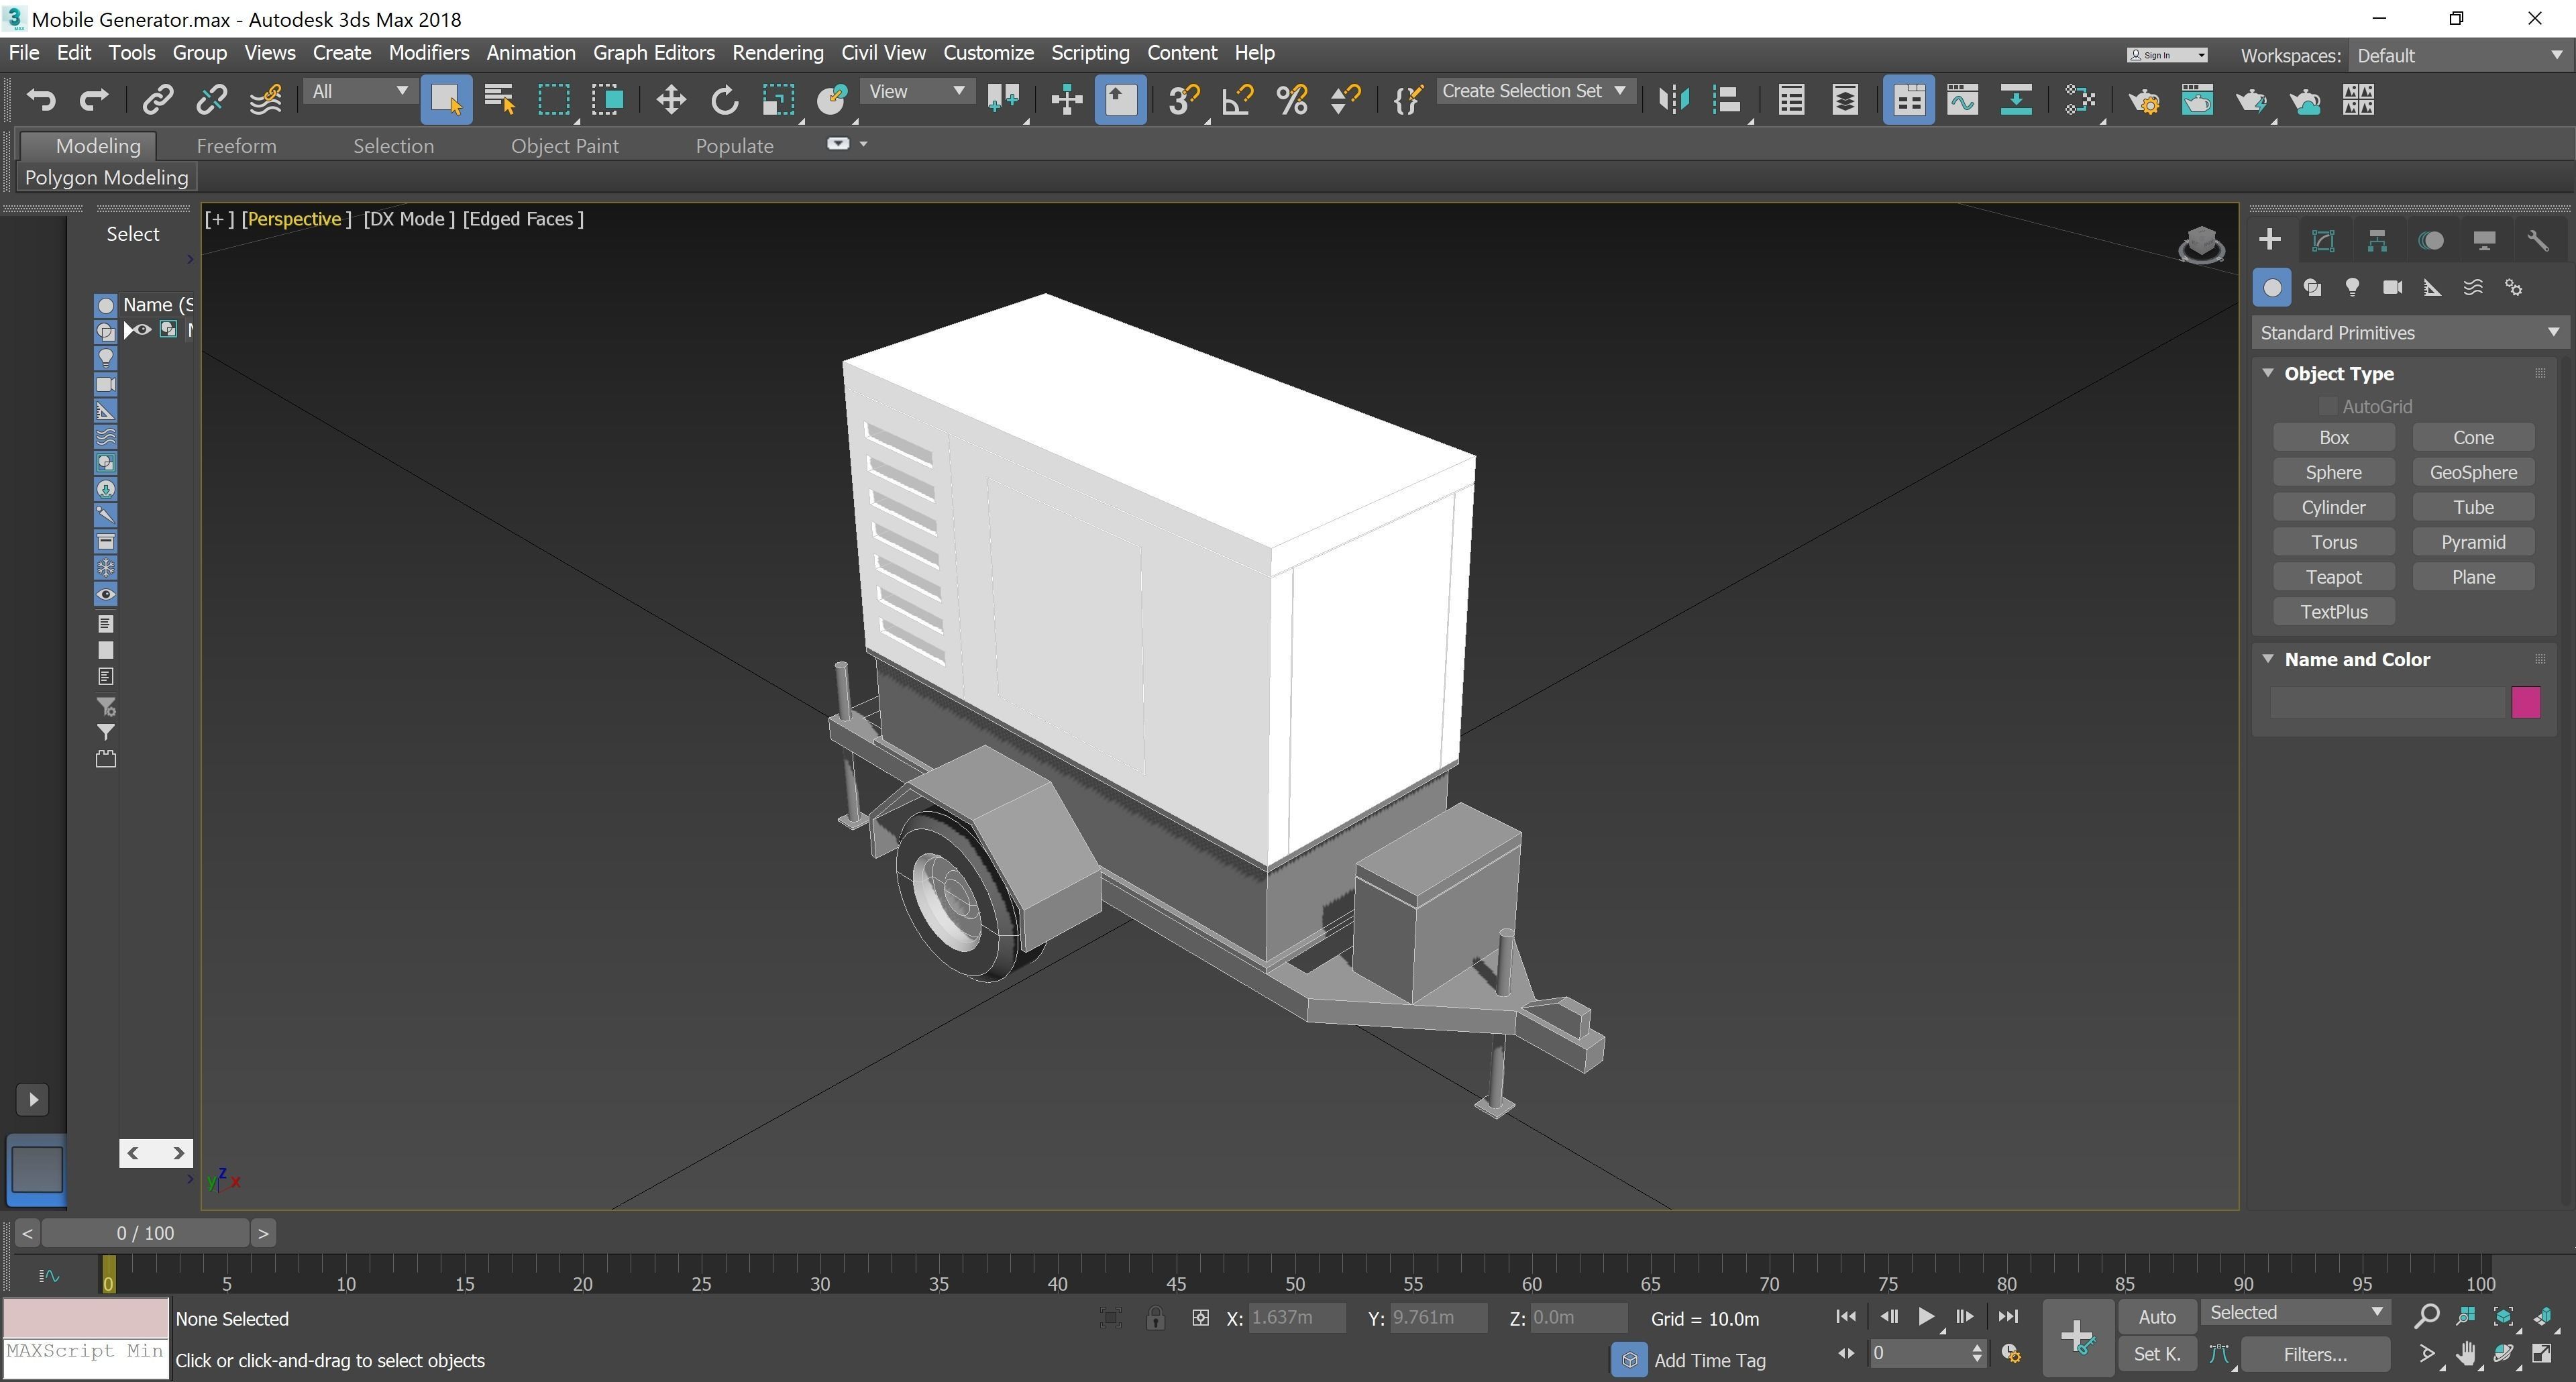Activate the Select Object tool
Screen dimensions: 2576x1382
pos(446,99)
